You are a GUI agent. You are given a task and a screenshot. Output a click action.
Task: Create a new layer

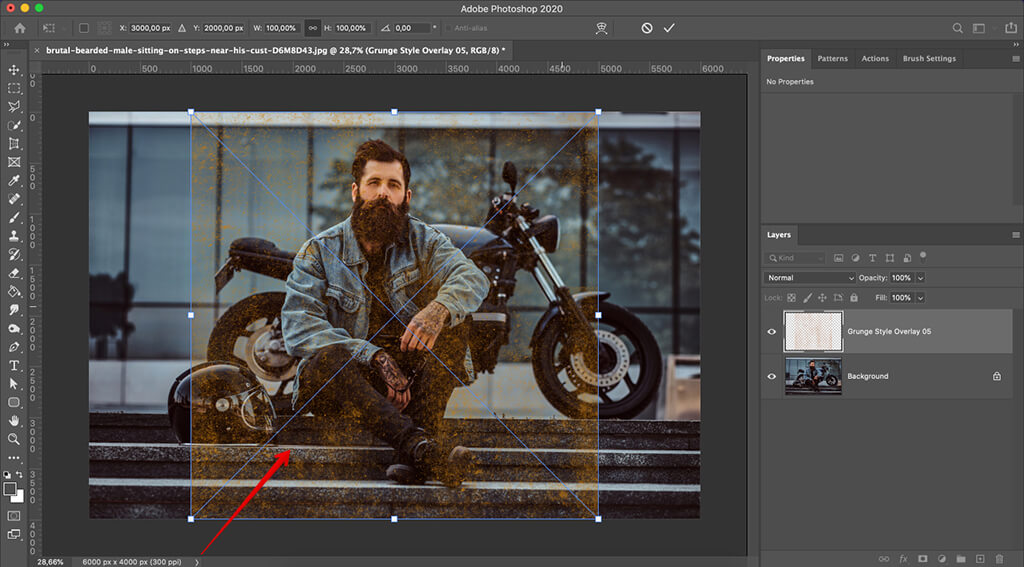click(980, 559)
